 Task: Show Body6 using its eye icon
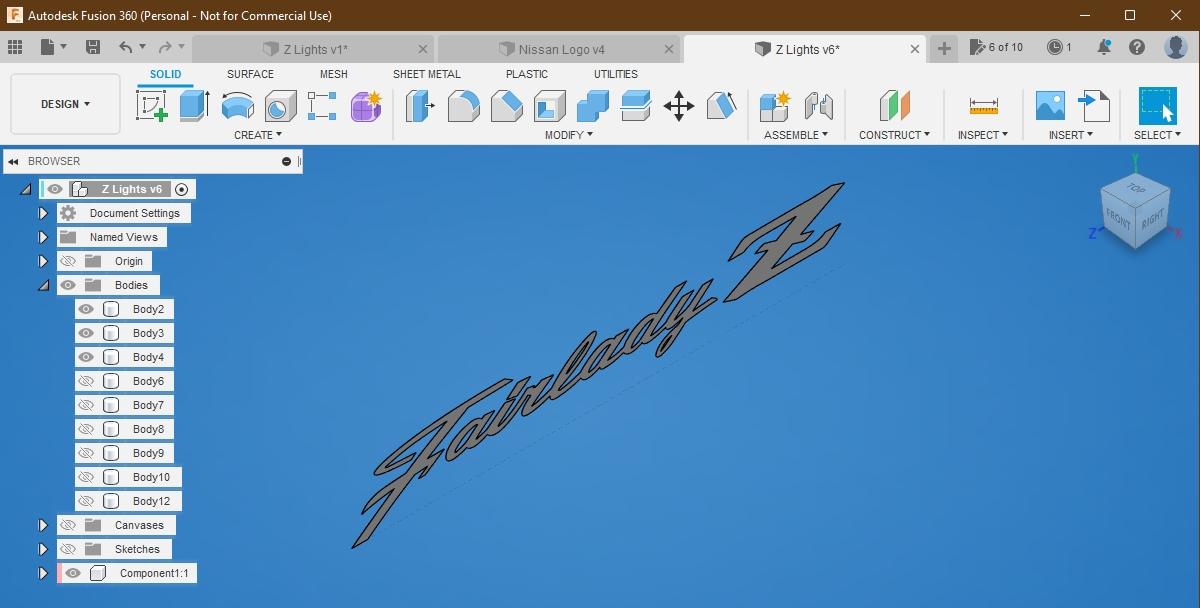click(x=86, y=381)
